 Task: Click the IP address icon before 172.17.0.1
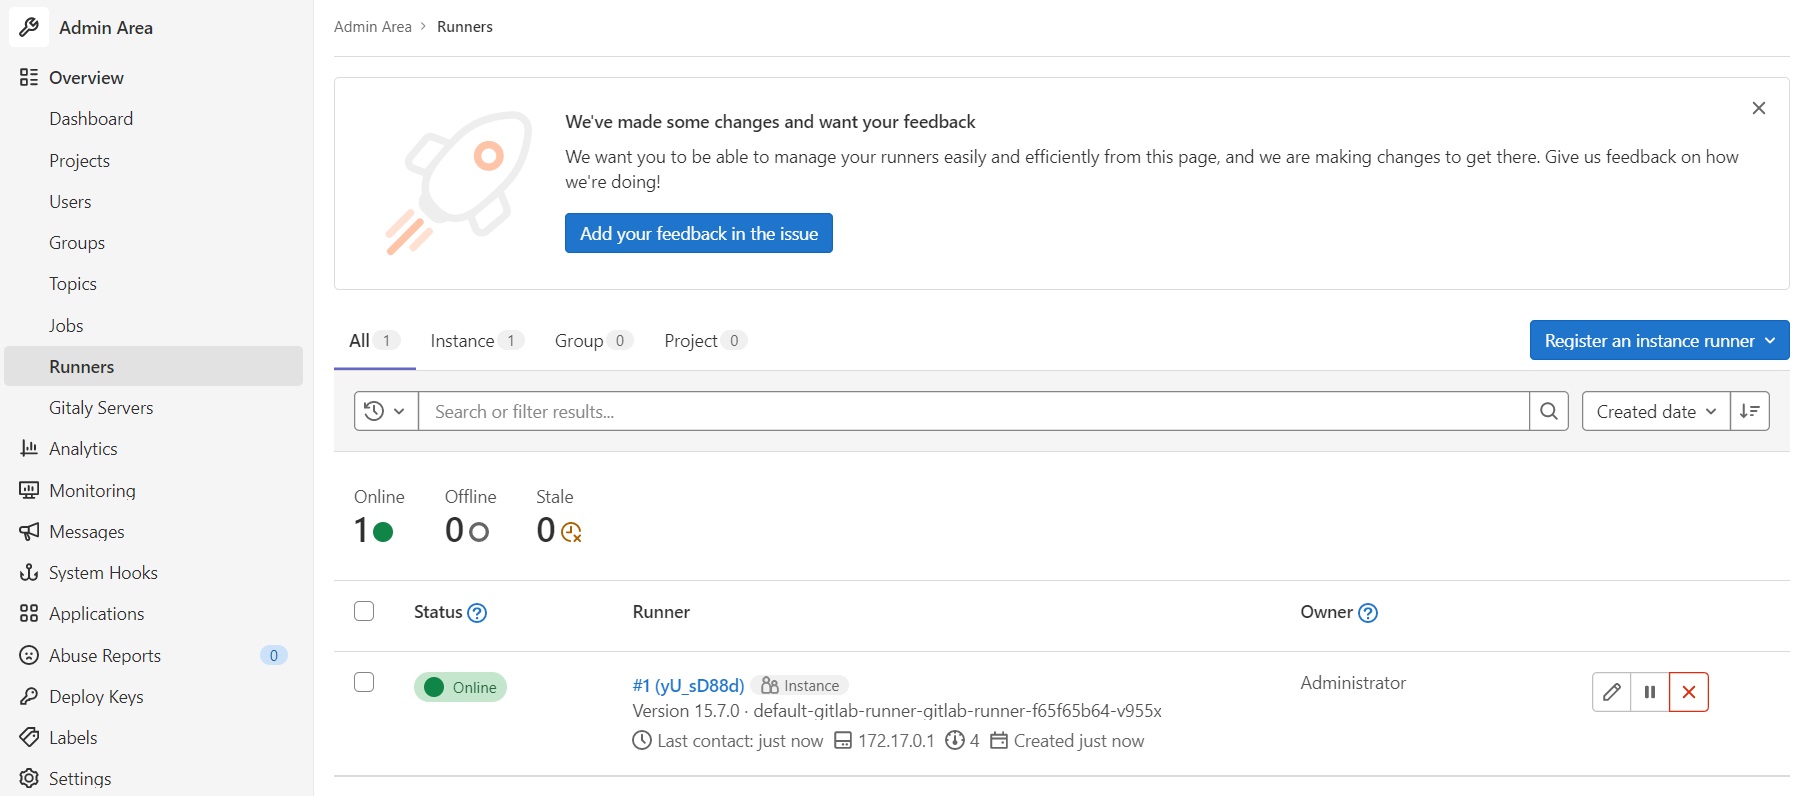pos(843,741)
